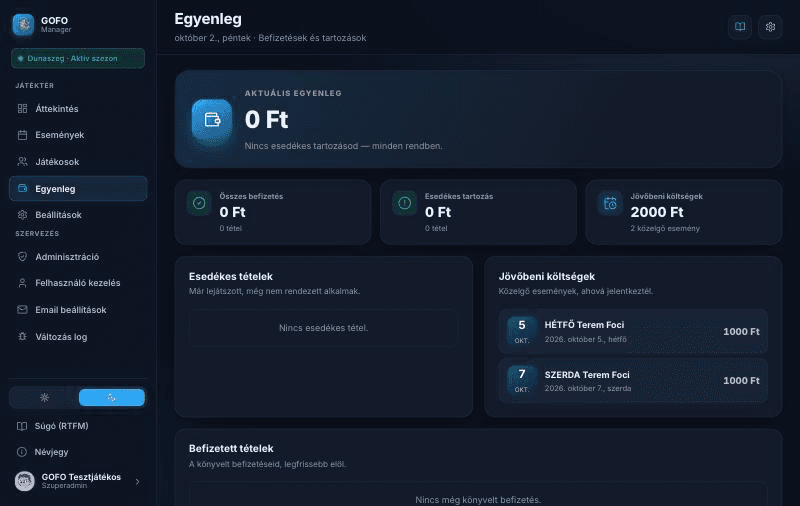
Task: Open the help book icon in header
Action: point(740,27)
